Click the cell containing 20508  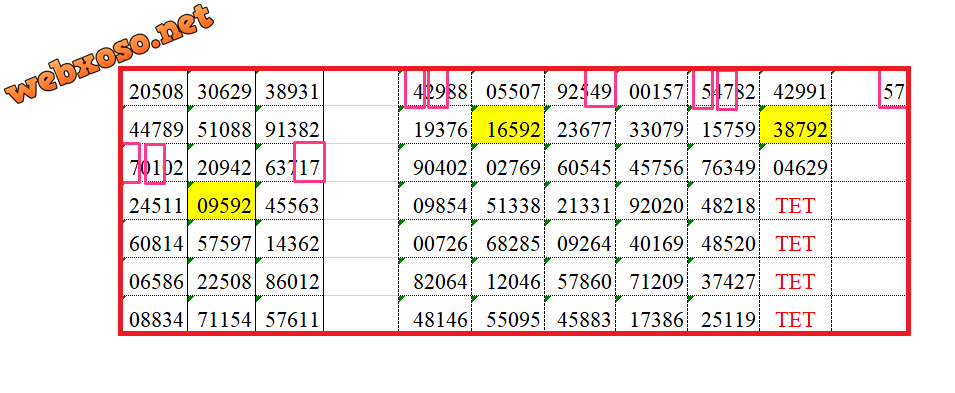click(x=155, y=88)
